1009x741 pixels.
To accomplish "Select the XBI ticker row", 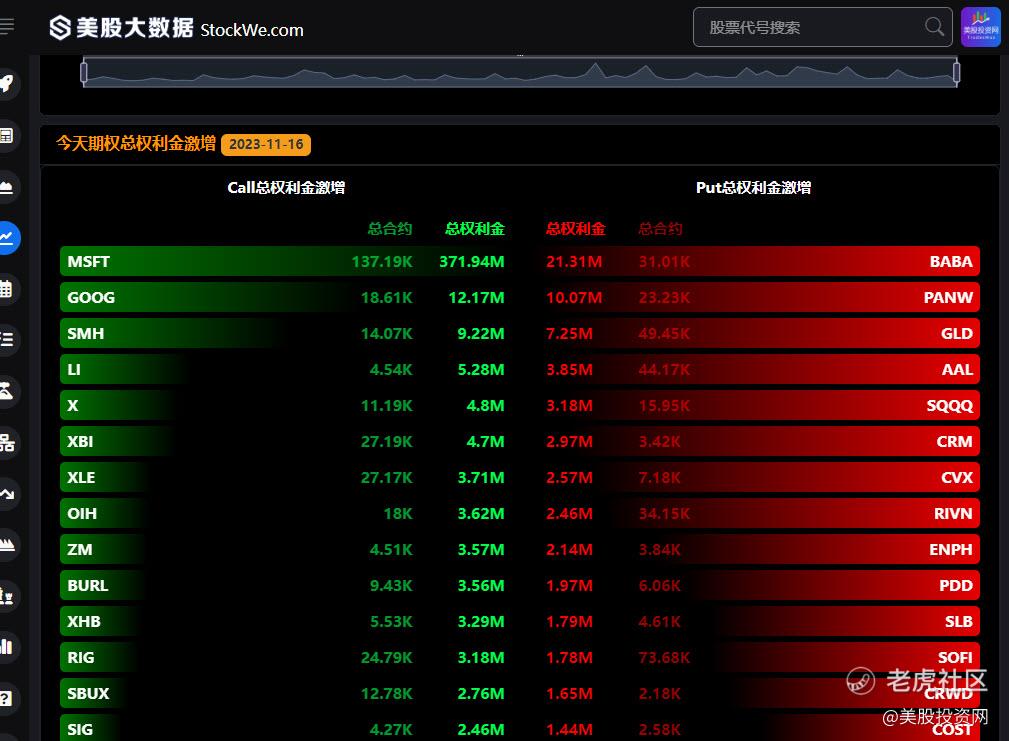I will [x=284, y=441].
